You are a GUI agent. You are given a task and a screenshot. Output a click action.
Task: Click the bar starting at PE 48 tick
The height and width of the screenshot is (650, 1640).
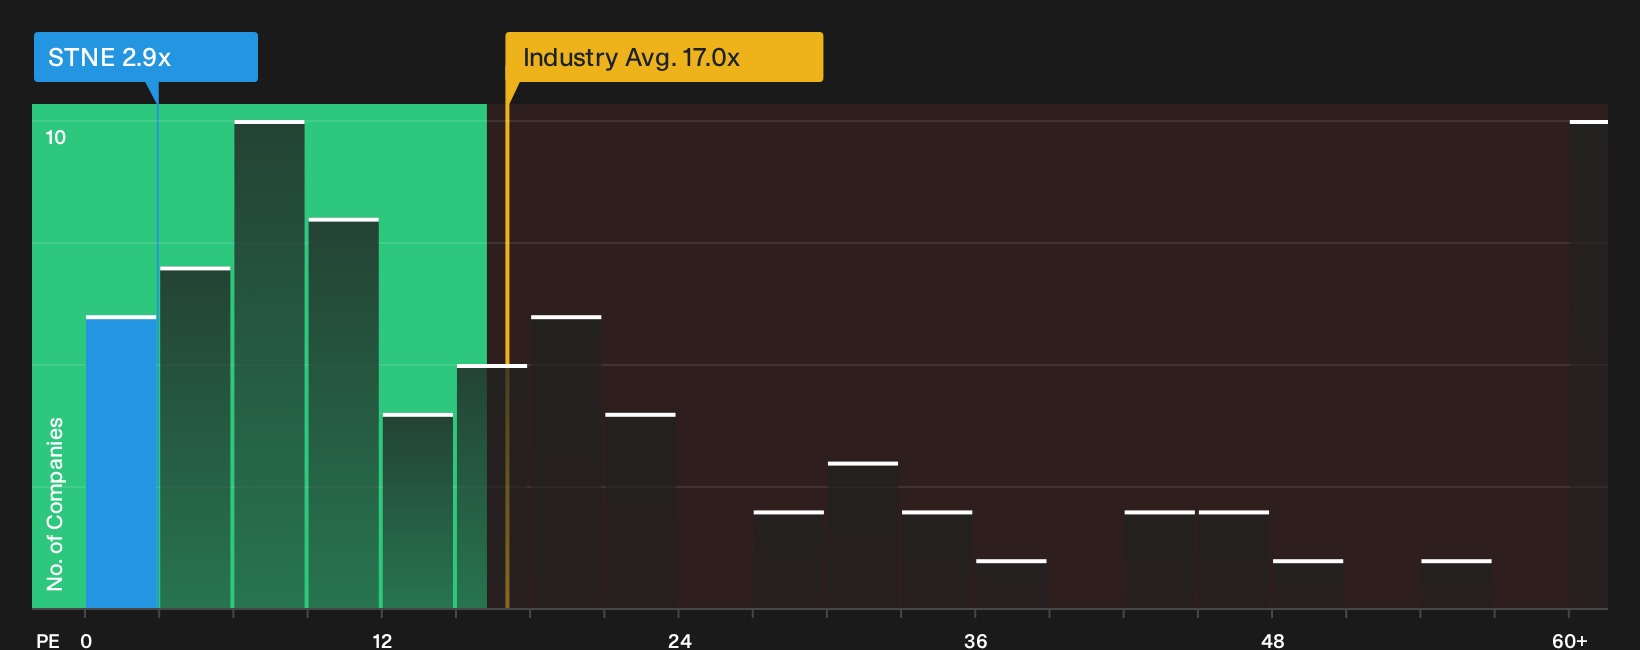(x=1308, y=584)
